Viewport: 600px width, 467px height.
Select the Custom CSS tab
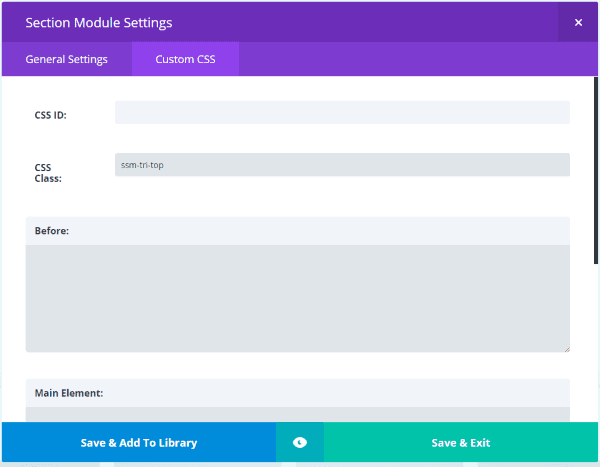tap(185, 59)
